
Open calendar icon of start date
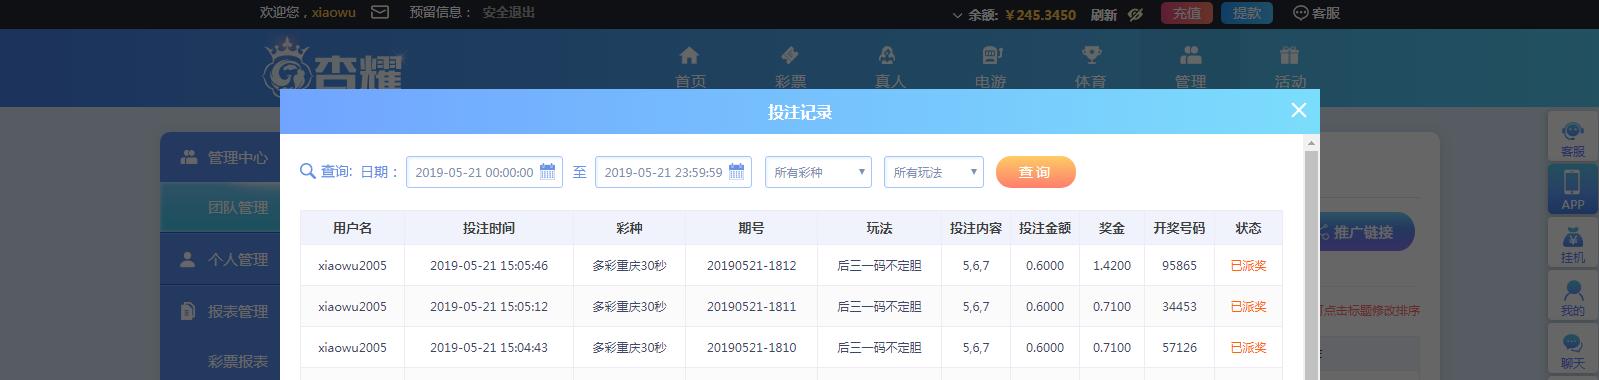pos(548,172)
